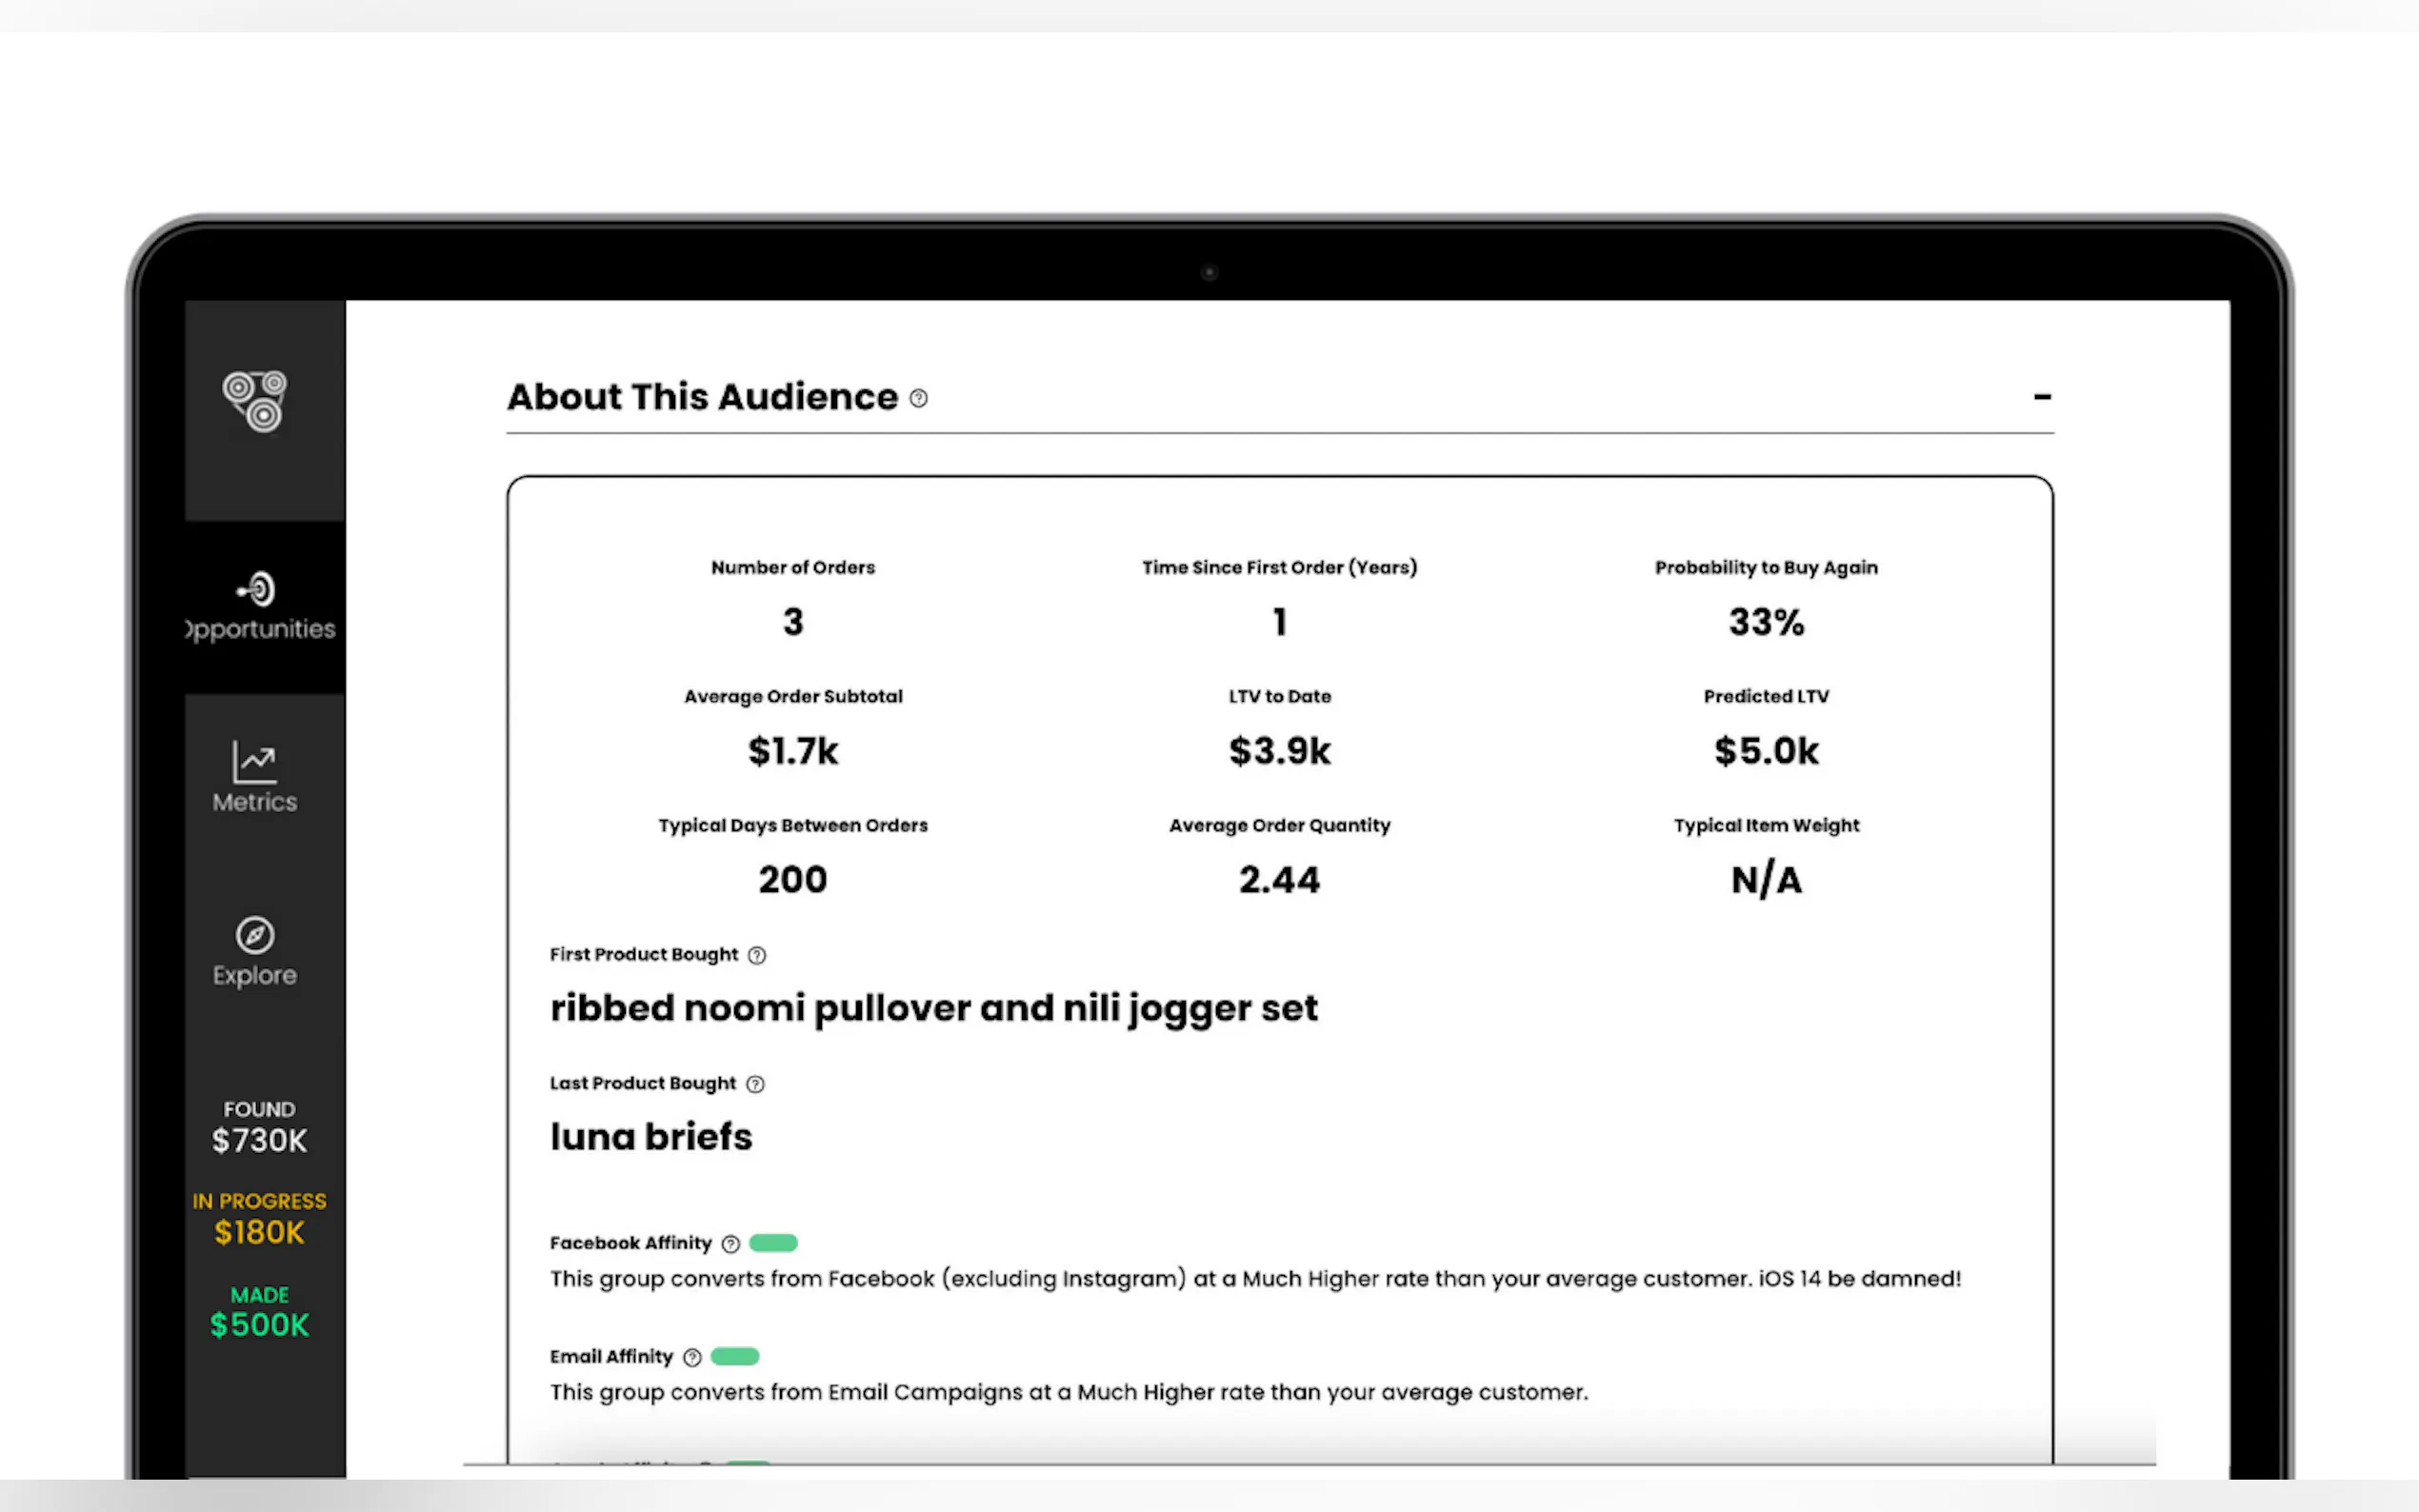Click help icon beside Email Affinity
2419x1512 pixels.
click(x=692, y=1357)
